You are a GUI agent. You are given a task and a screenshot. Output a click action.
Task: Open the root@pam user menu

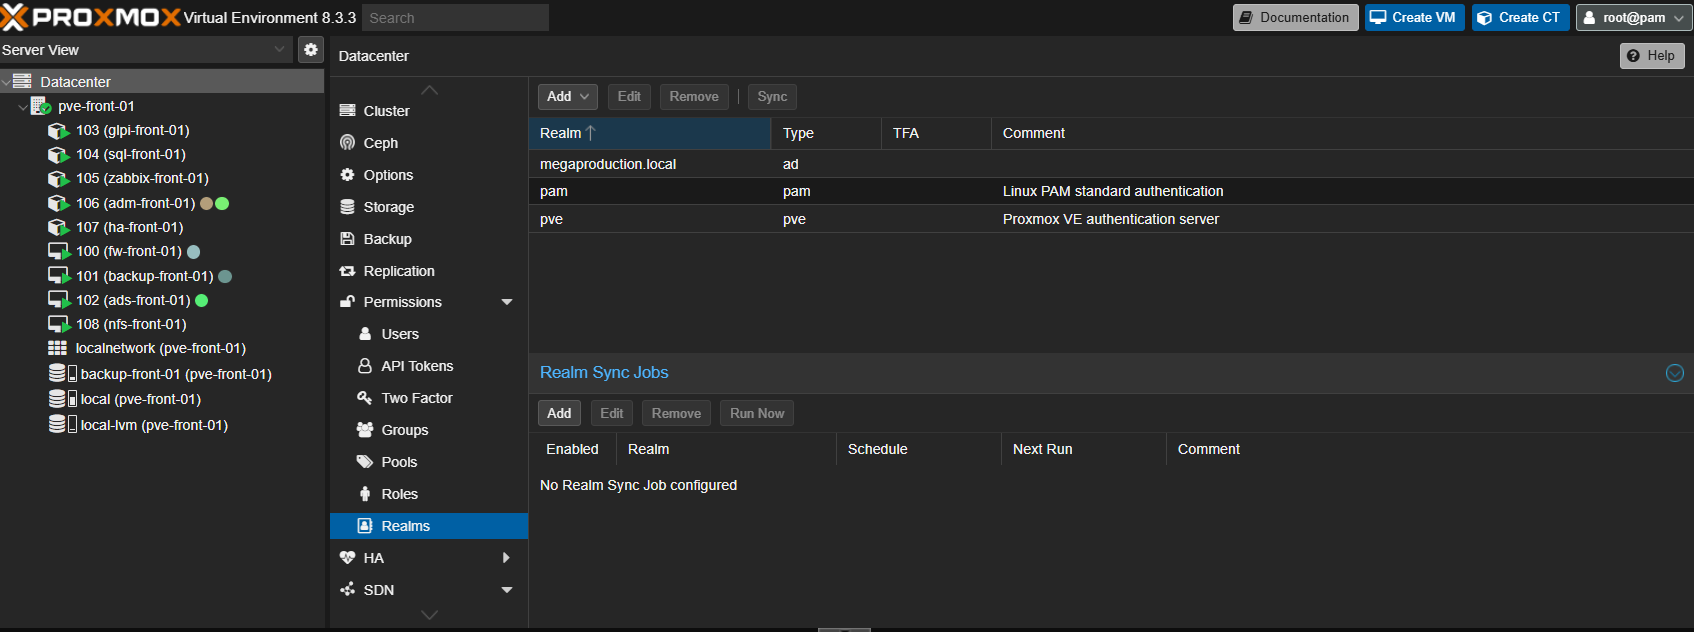[x=1633, y=18]
